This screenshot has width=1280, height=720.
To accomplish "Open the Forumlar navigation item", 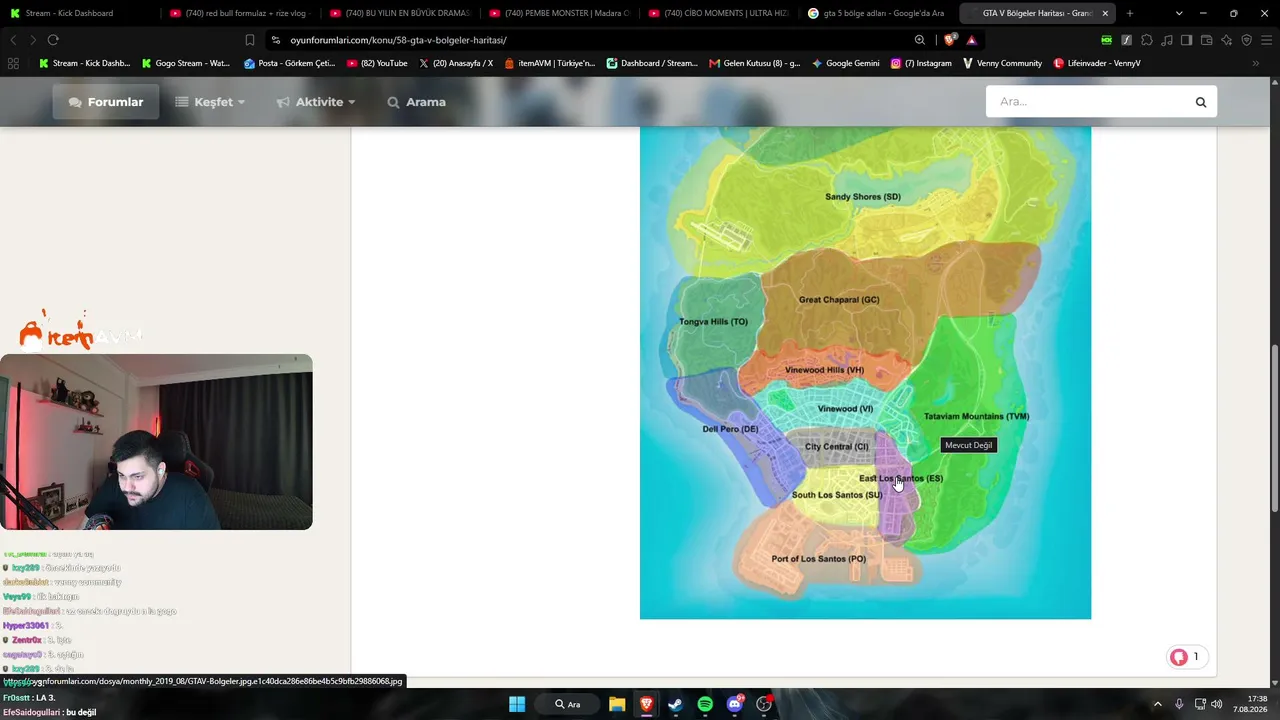I will pyautogui.click(x=106, y=102).
